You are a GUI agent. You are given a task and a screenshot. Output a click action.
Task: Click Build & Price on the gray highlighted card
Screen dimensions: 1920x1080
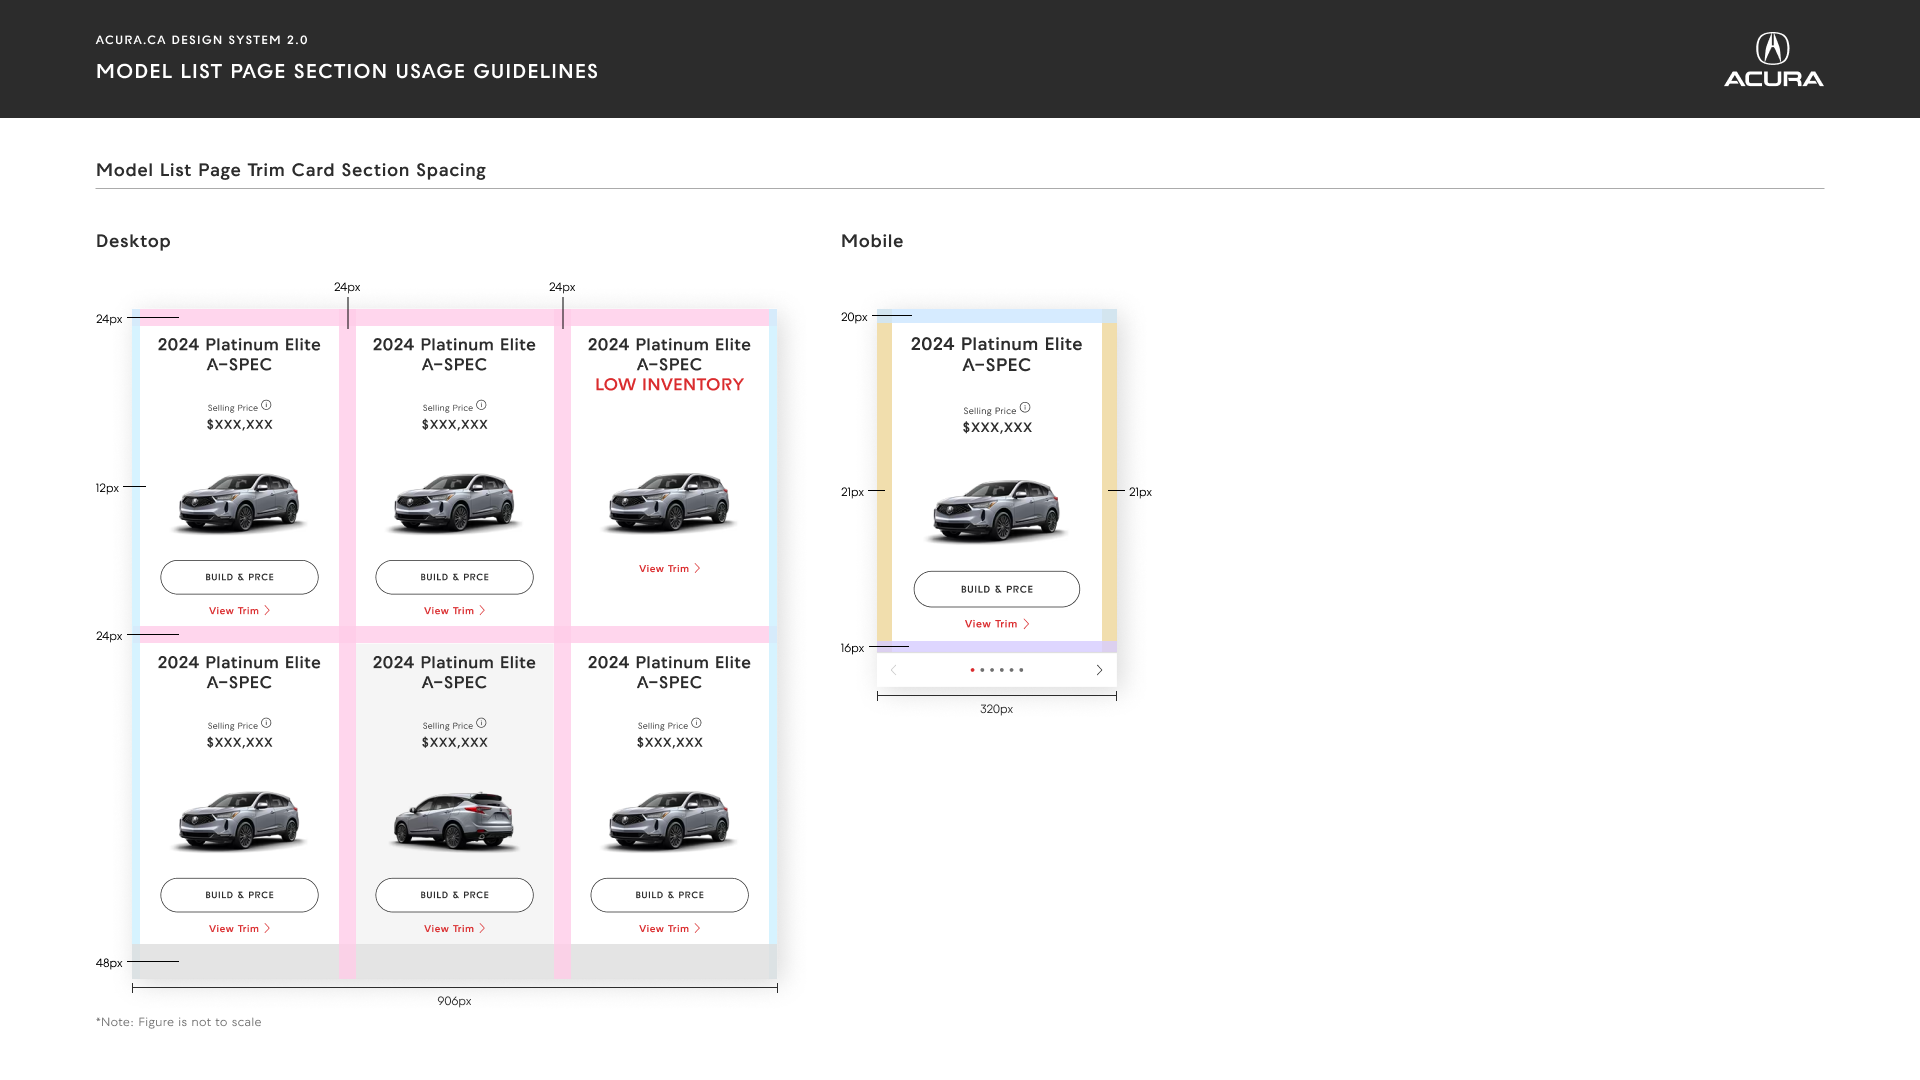(454, 895)
